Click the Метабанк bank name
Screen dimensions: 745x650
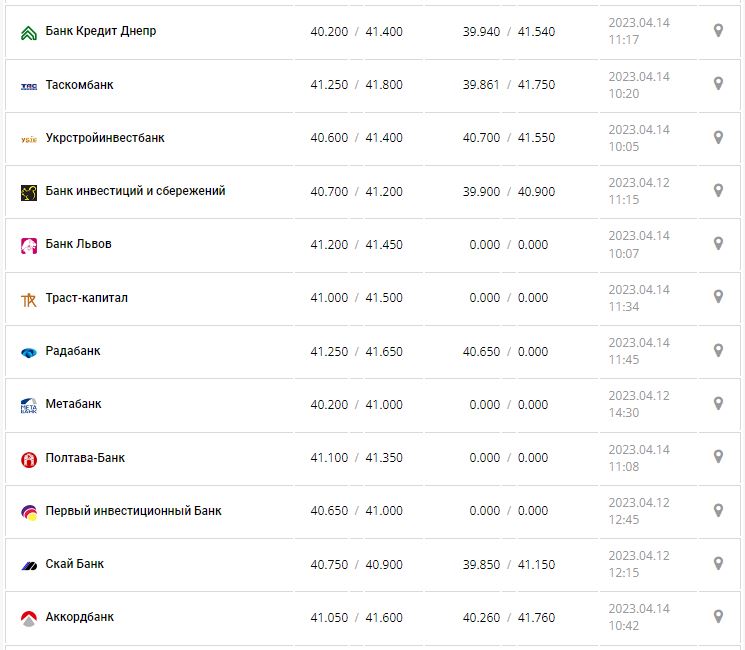[74, 404]
